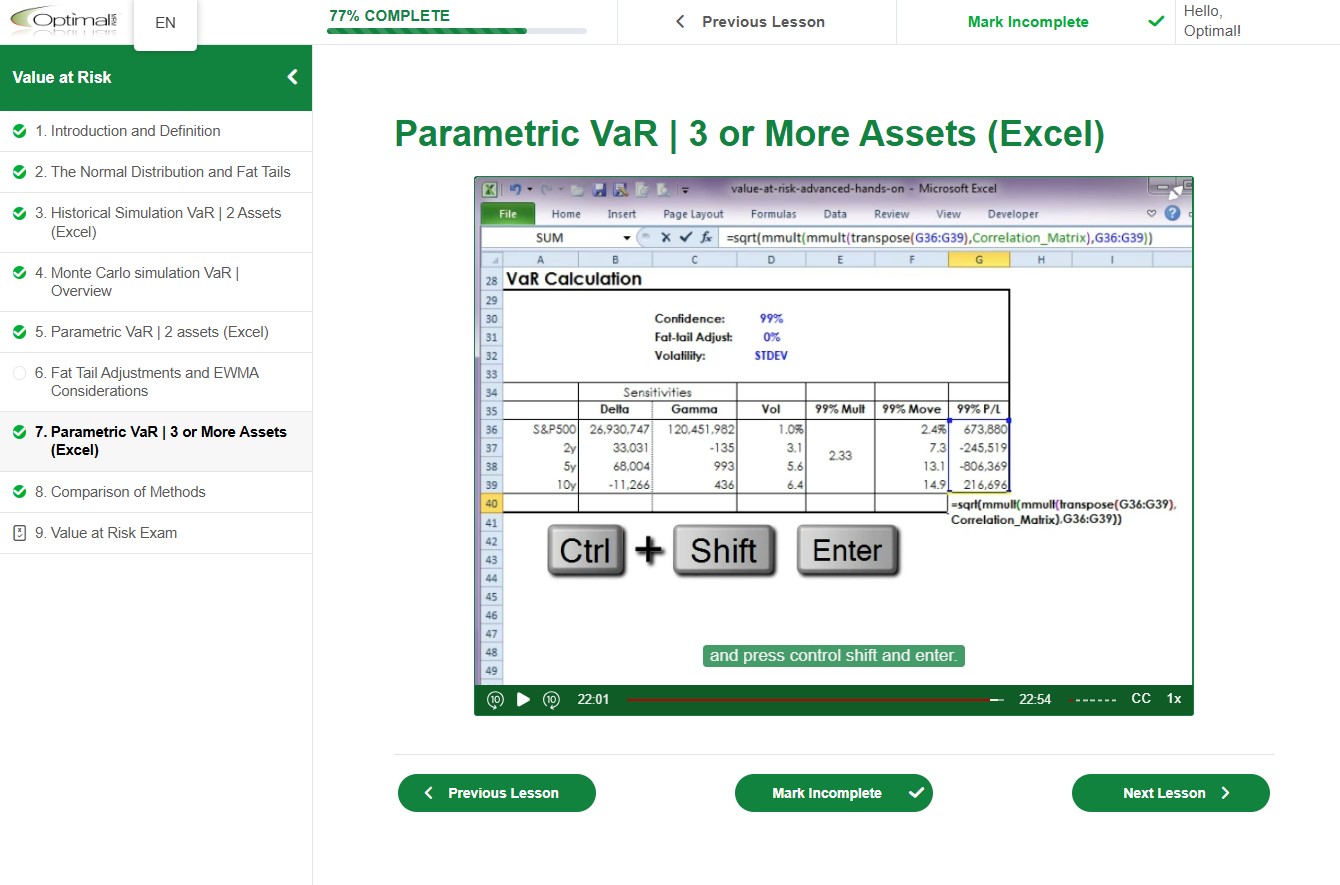
Task: Open the EN language selector
Action: 165,22
